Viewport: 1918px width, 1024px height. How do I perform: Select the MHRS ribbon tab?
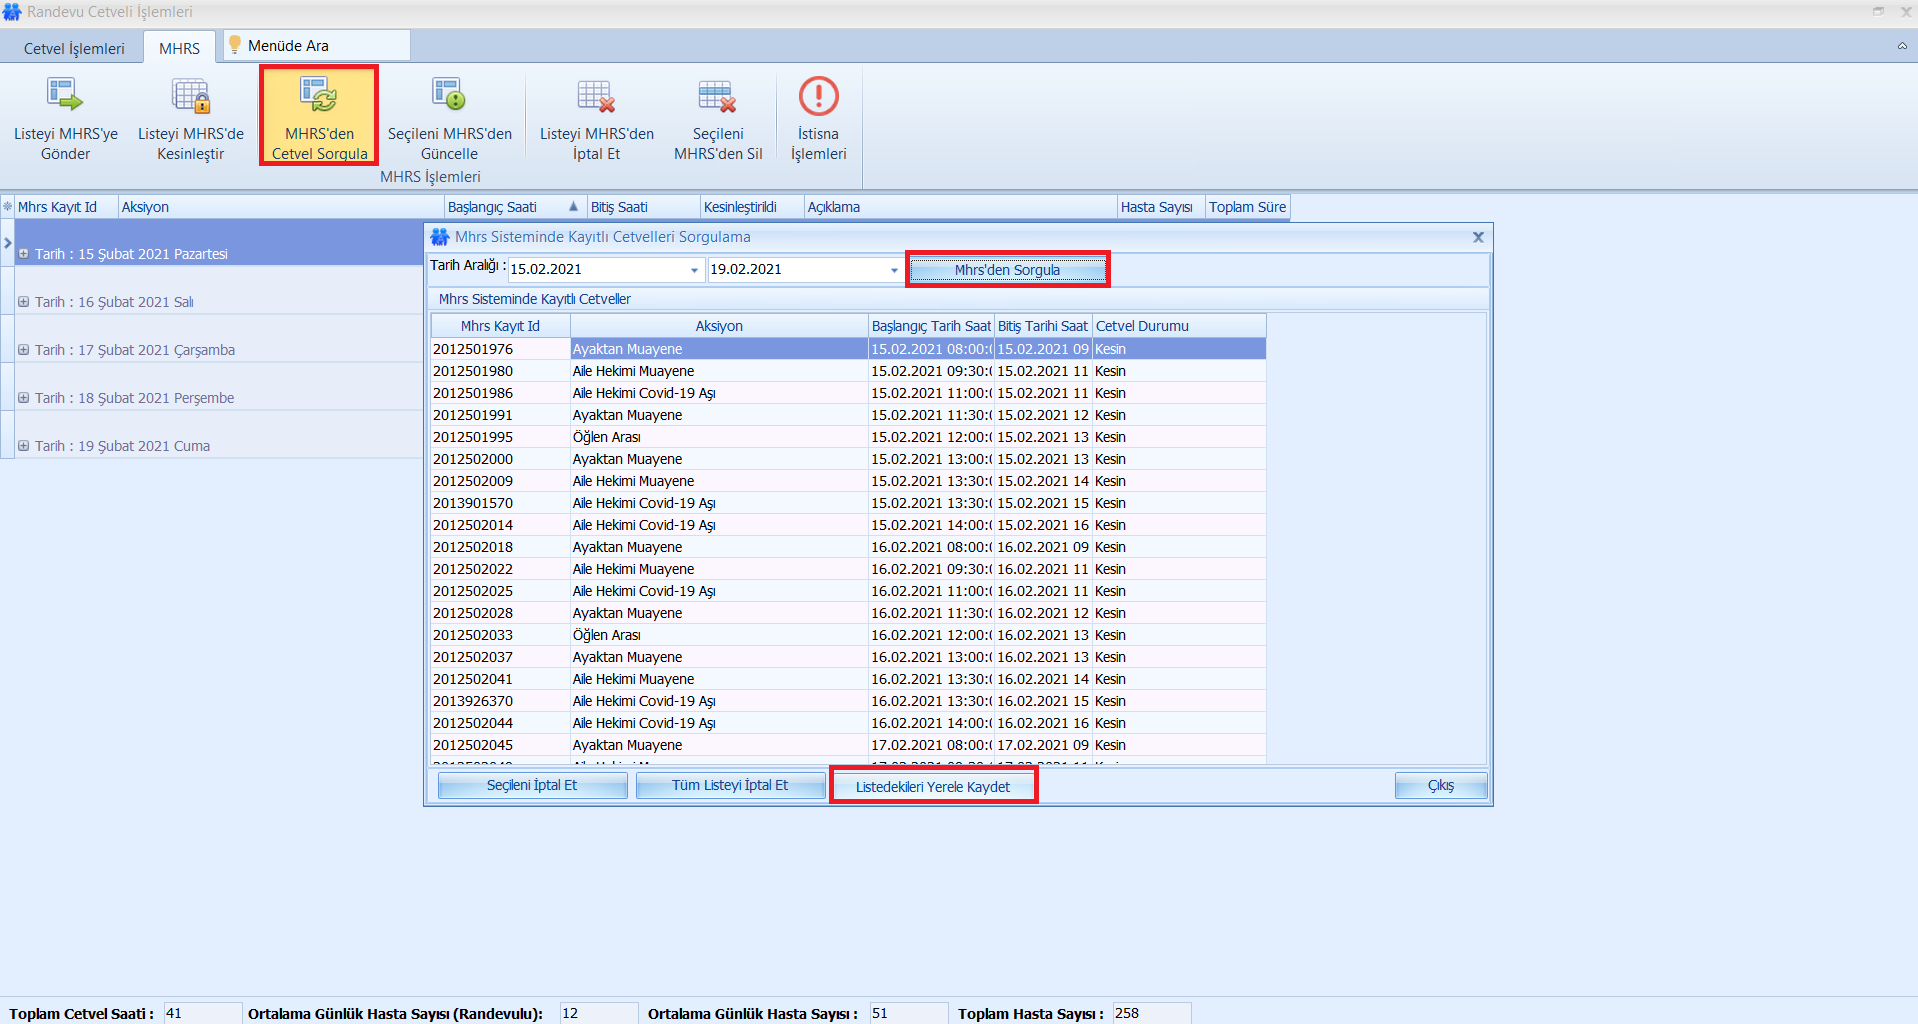[179, 48]
